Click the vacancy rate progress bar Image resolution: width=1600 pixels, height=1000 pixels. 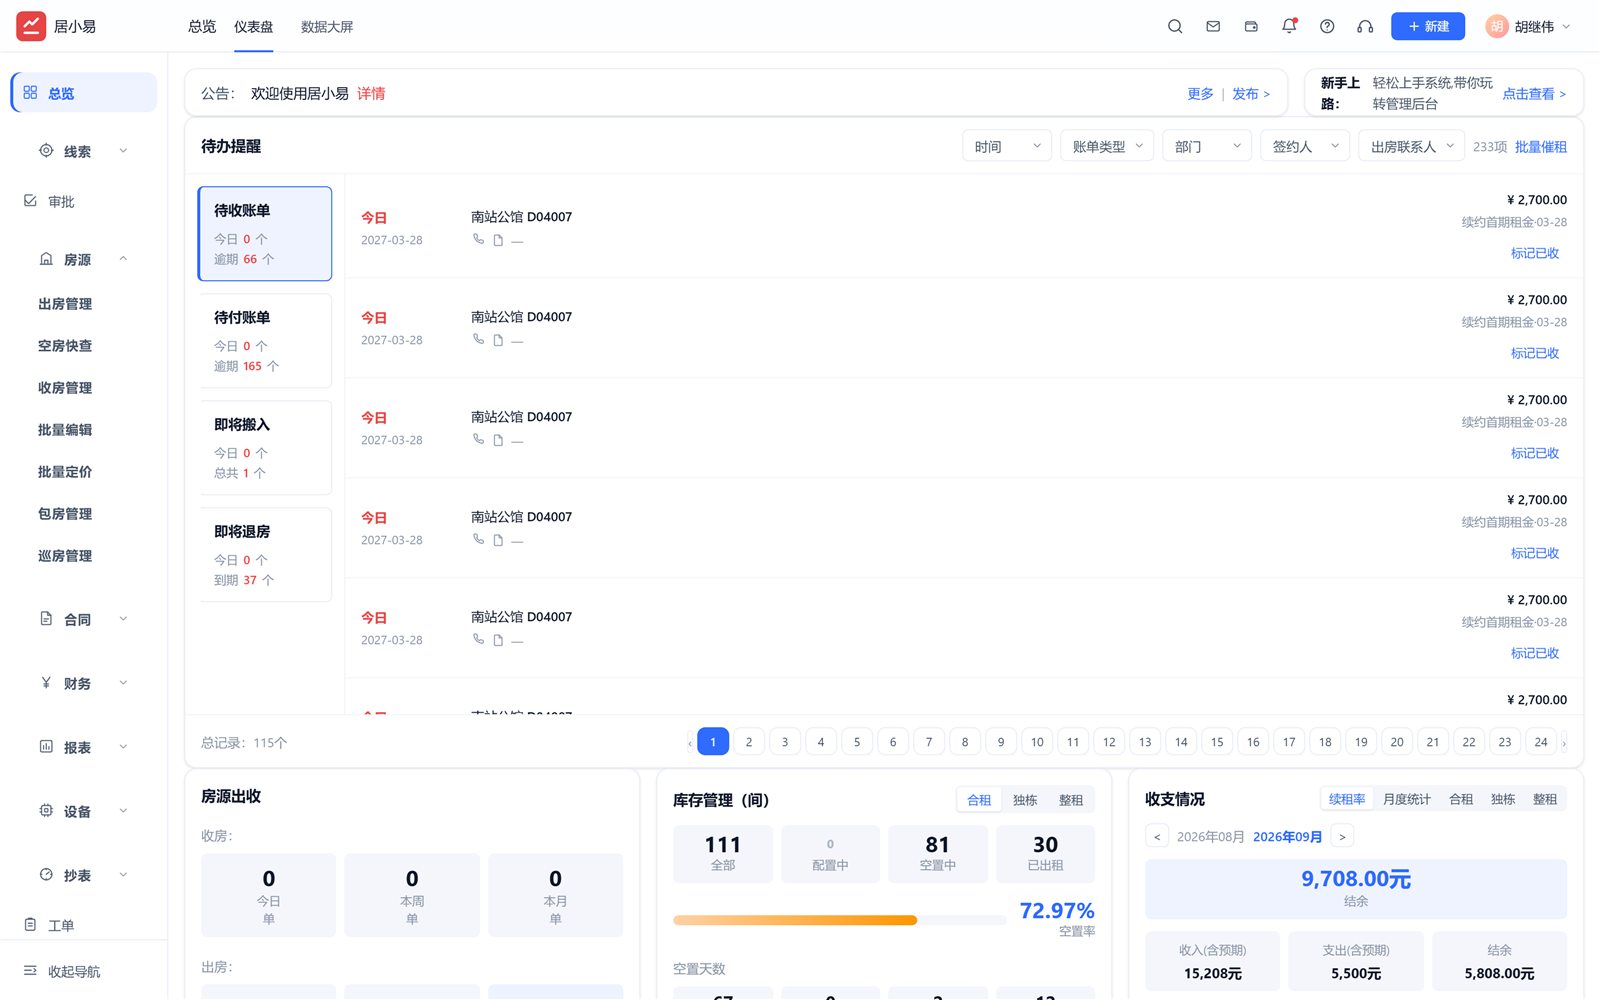(839, 920)
